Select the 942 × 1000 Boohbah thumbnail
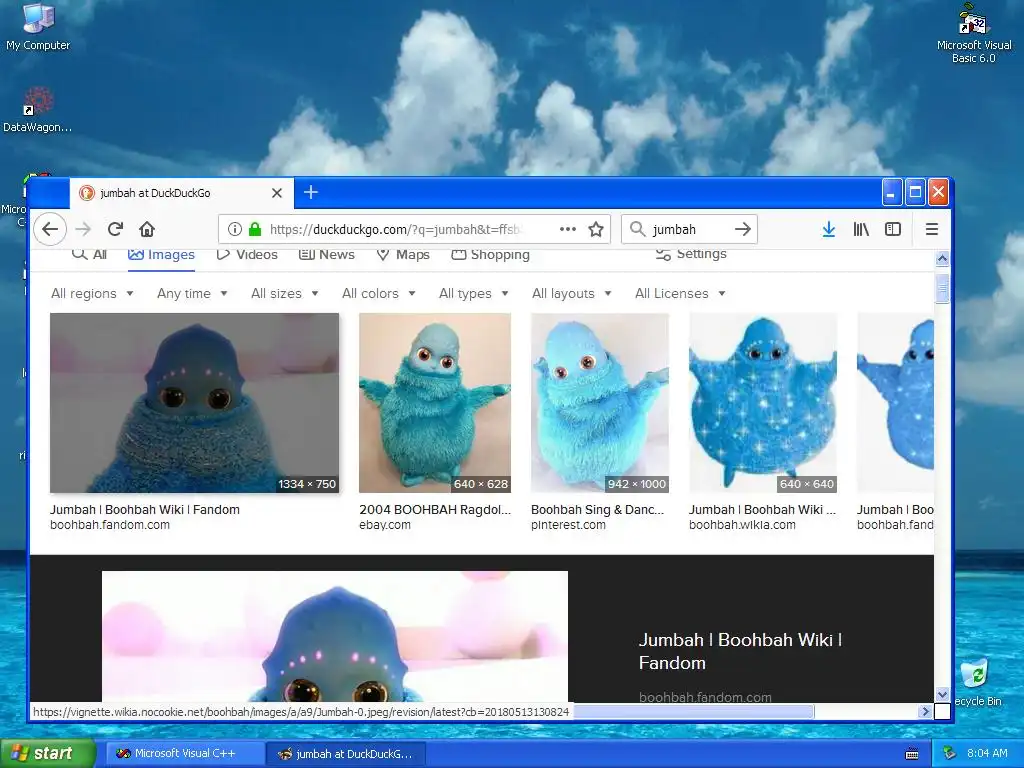1024x768 pixels. tap(600, 403)
